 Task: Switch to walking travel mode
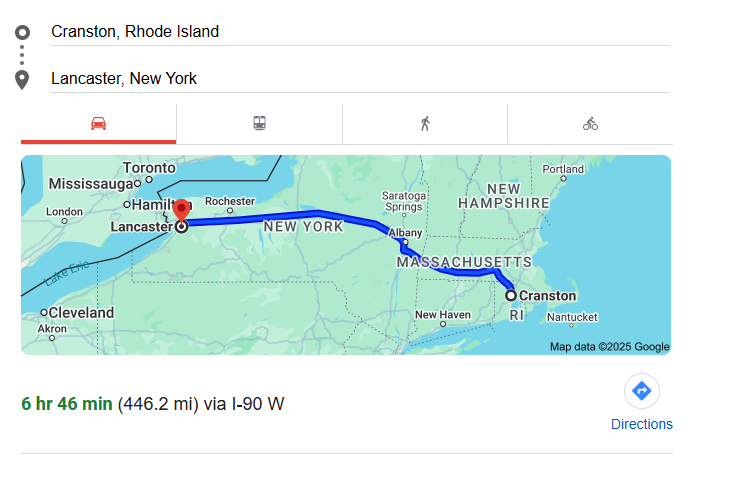pyautogui.click(x=425, y=123)
